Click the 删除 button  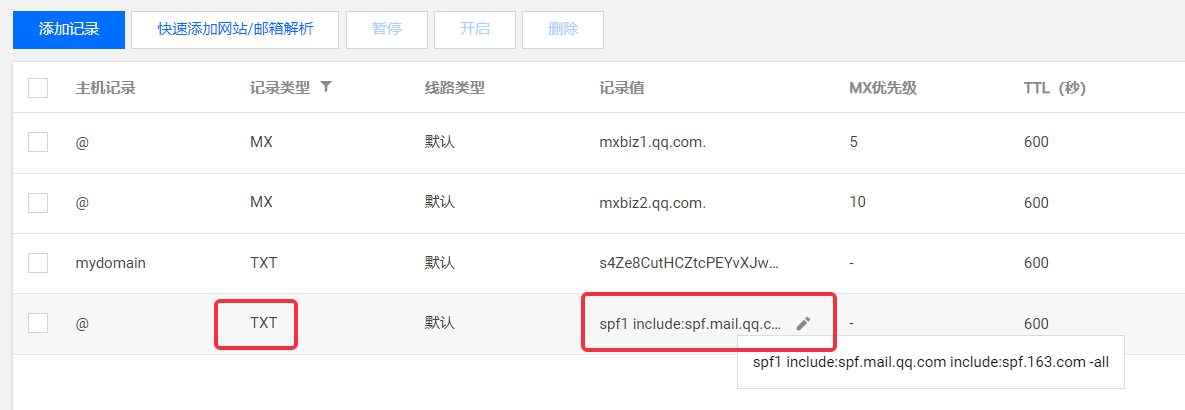563,29
